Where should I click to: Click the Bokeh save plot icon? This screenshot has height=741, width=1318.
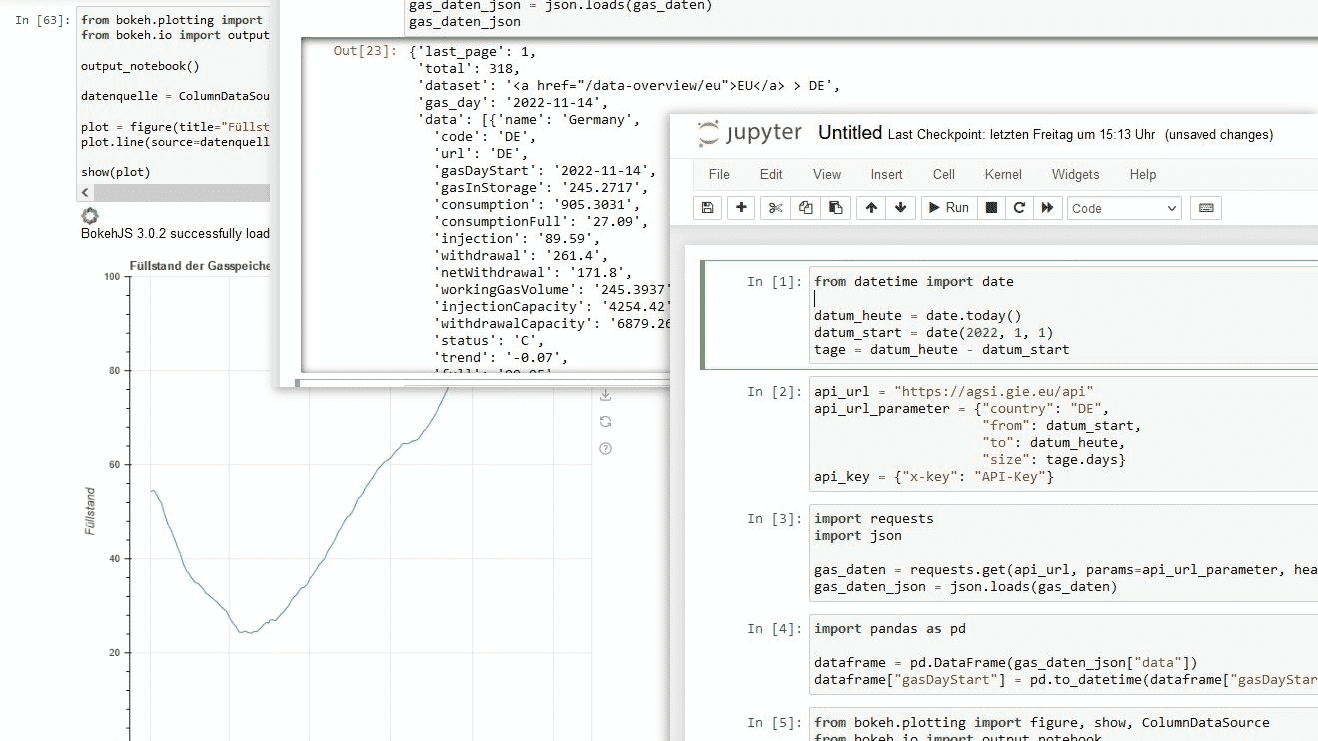(x=605, y=395)
